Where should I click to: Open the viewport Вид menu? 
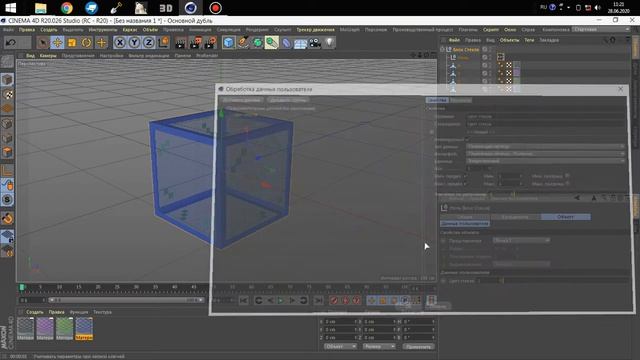pyautogui.click(x=30, y=56)
